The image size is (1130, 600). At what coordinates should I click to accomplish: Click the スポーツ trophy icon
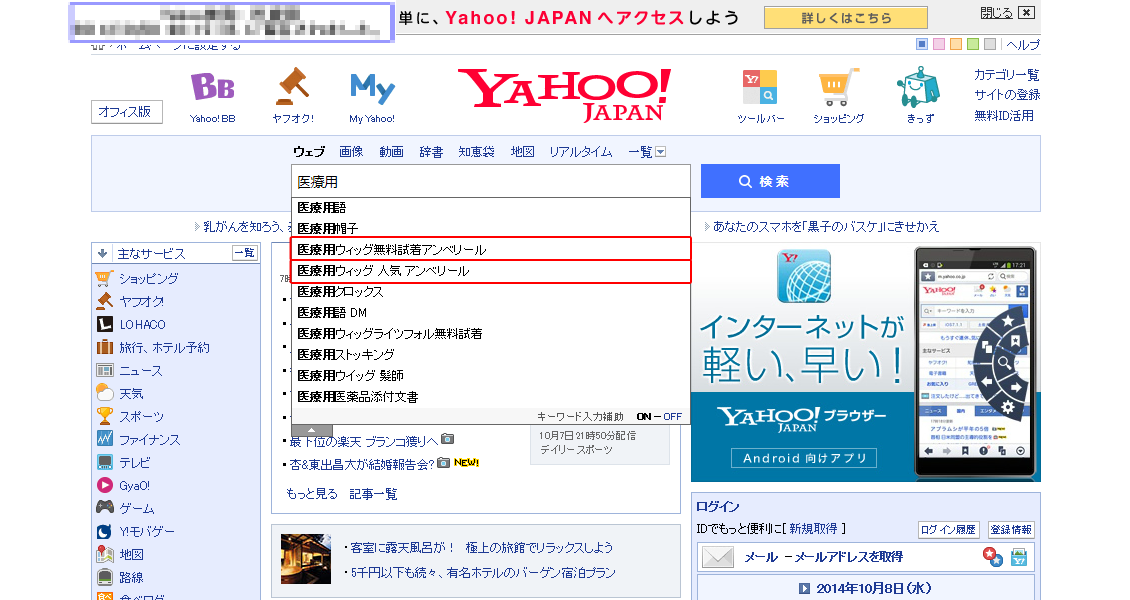pyautogui.click(x=104, y=416)
